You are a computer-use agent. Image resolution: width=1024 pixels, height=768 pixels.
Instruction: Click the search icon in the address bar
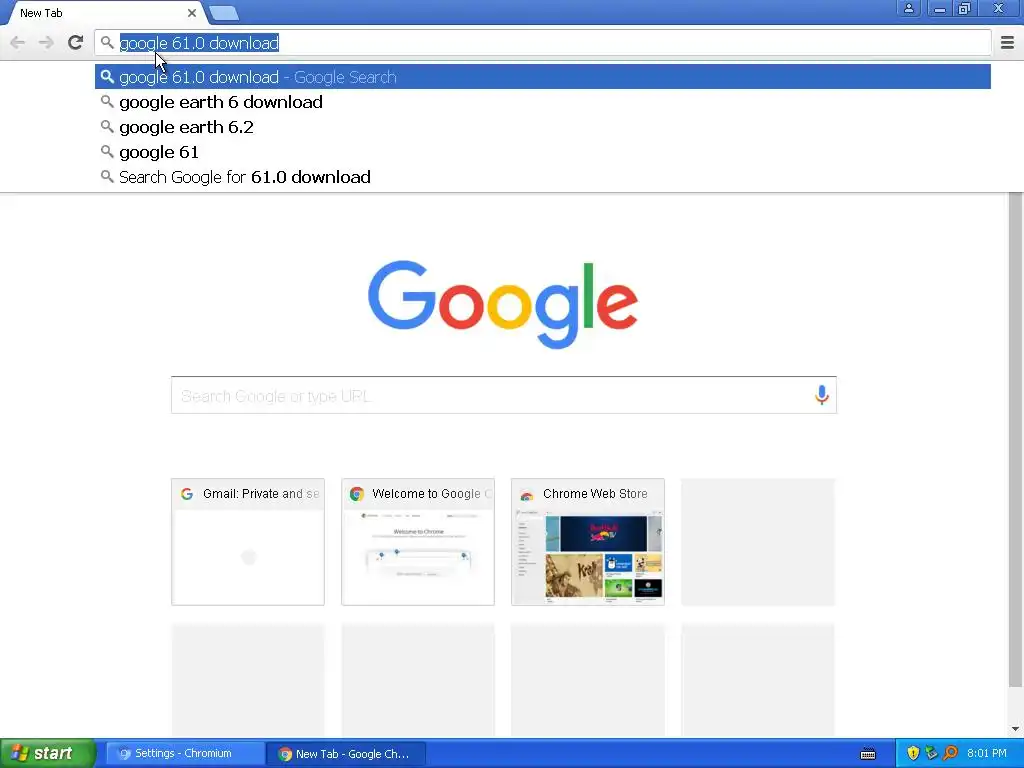click(107, 43)
